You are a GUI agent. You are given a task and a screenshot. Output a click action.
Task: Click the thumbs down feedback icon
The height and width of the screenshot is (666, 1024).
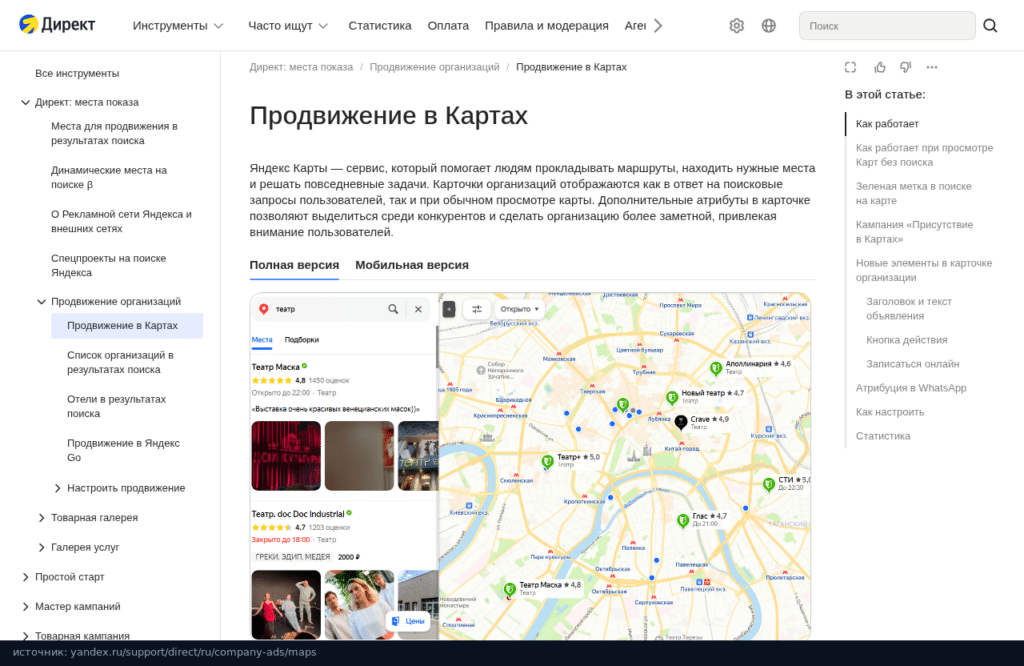pyautogui.click(x=905, y=67)
